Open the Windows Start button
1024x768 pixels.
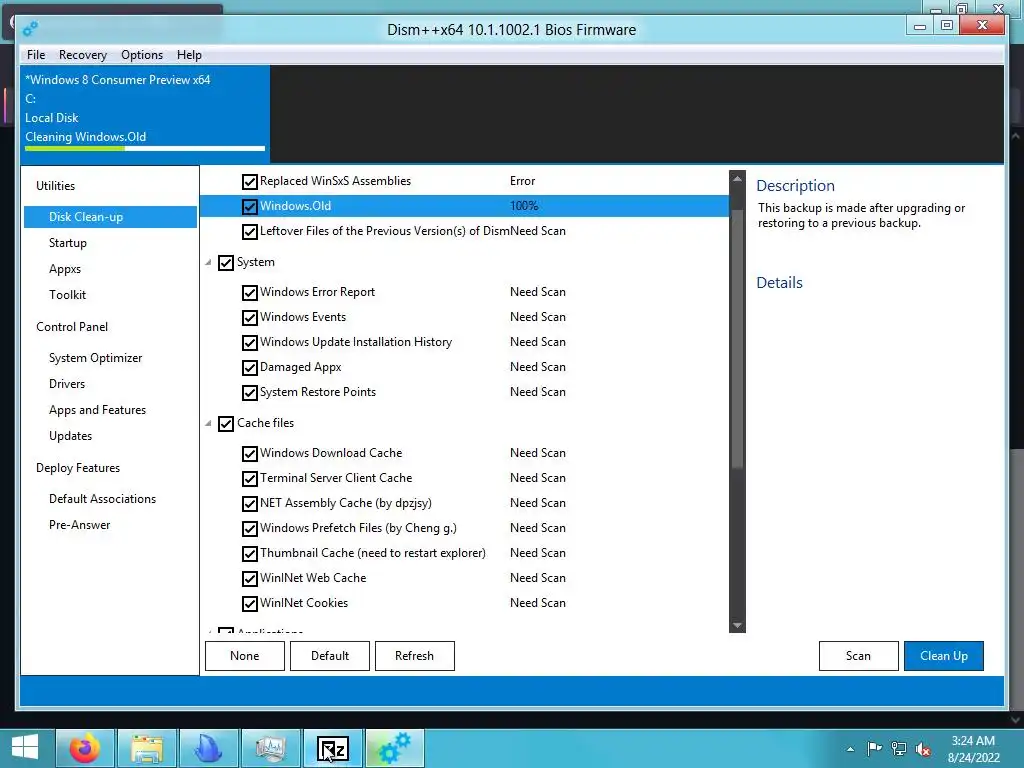point(25,748)
